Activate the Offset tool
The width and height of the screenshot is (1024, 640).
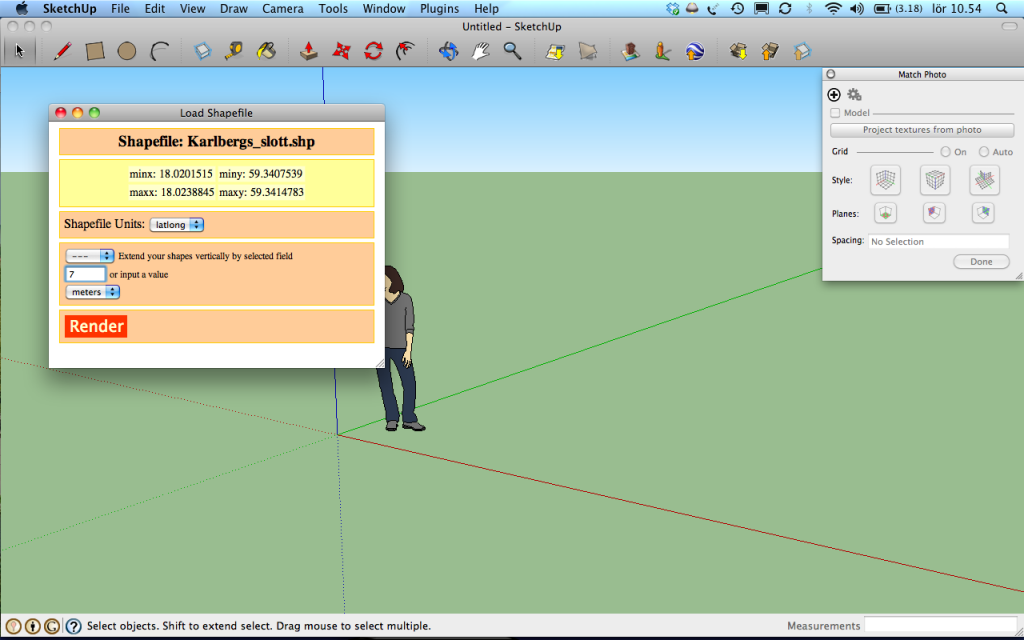click(x=406, y=51)
